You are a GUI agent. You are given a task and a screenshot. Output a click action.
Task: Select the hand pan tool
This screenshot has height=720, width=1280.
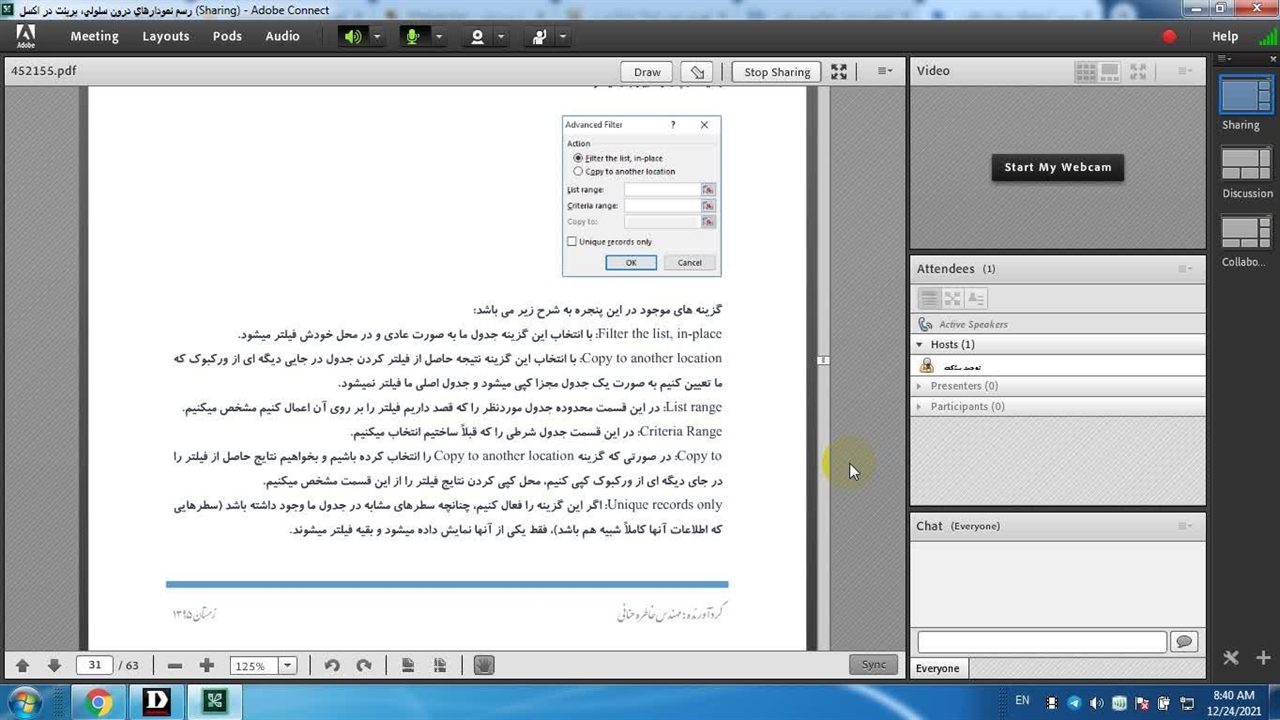click(x=484, y=665)
